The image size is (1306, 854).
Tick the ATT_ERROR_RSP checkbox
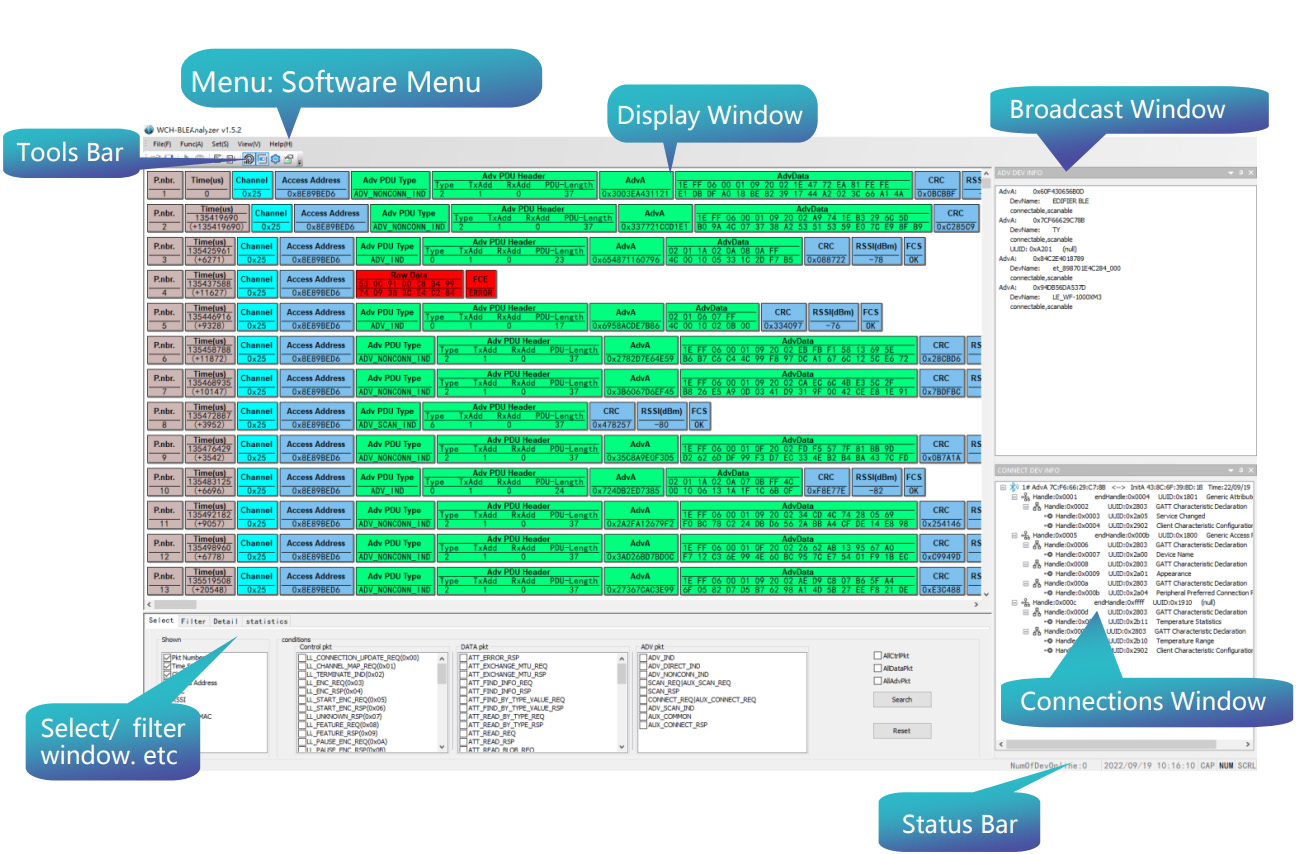tap(463, 657)
